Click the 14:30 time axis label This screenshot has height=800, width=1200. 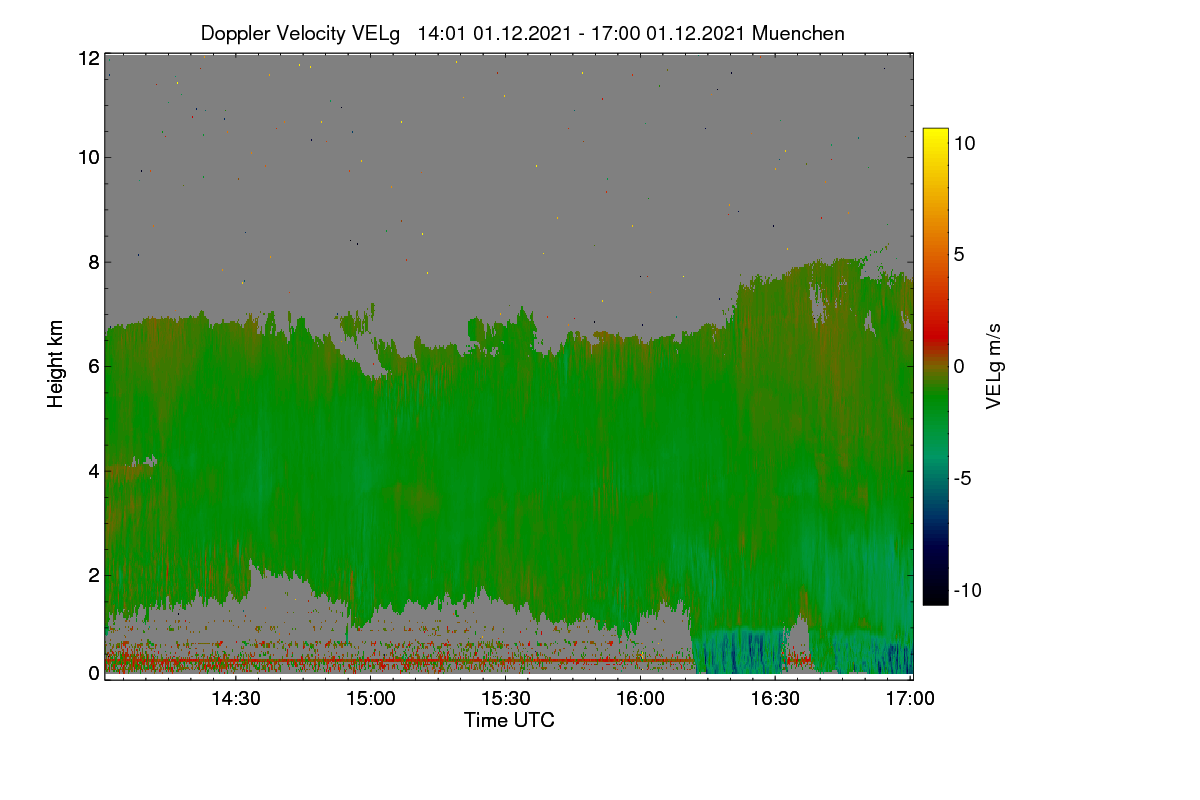click(235, 699)
